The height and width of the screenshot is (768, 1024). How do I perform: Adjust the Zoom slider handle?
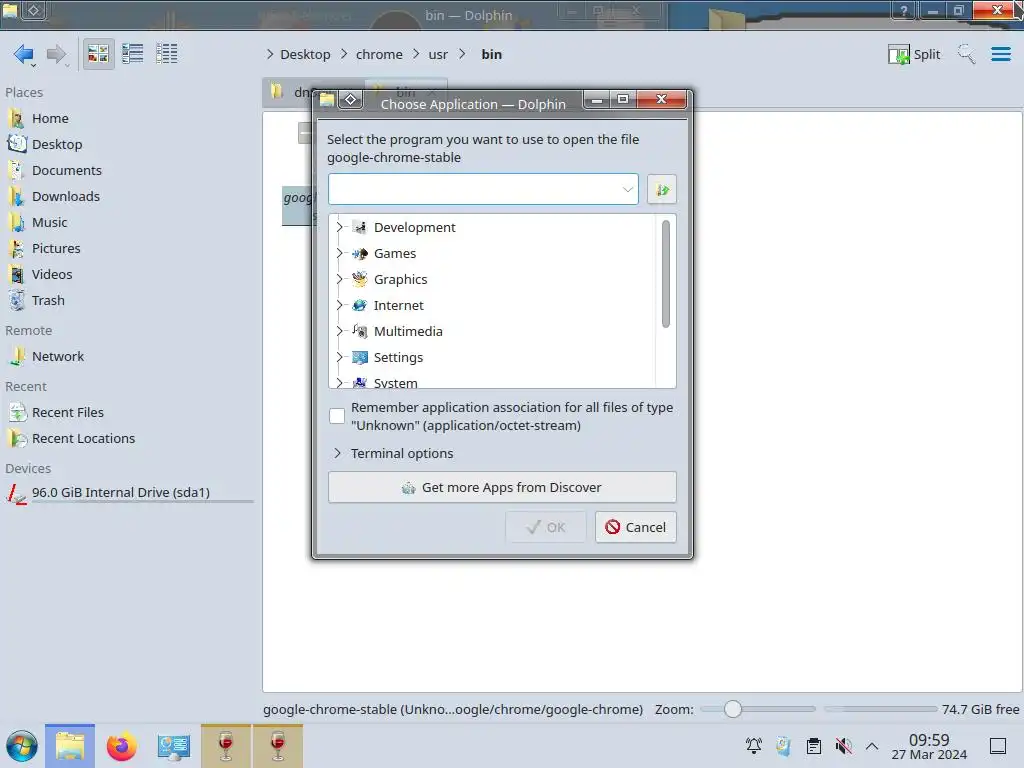[x=733, y=709]
